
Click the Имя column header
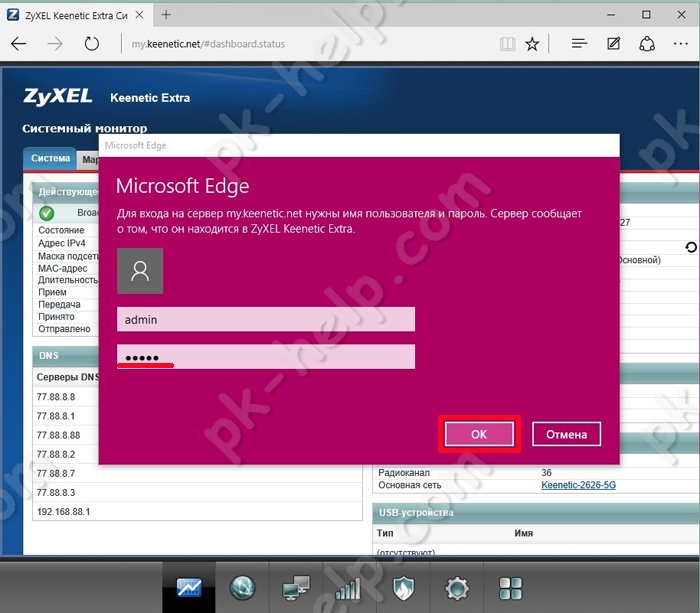point(523,533)
